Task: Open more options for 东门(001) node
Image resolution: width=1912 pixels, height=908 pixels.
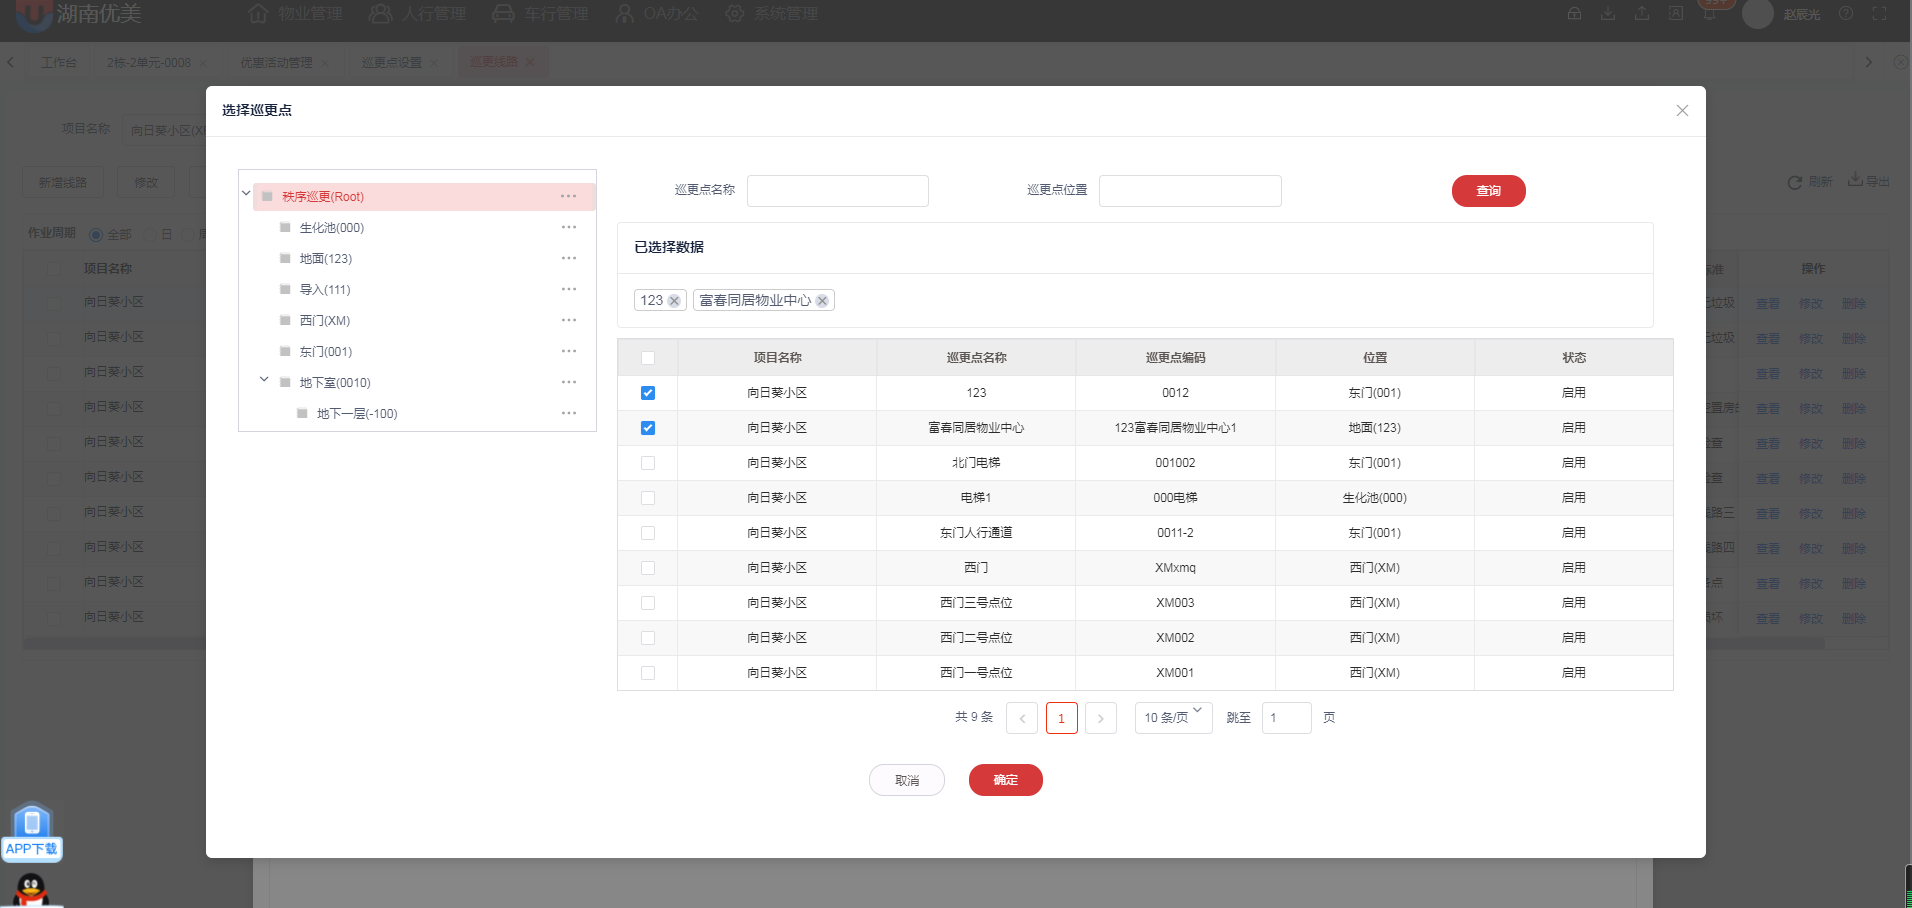Action: (569, 351)
